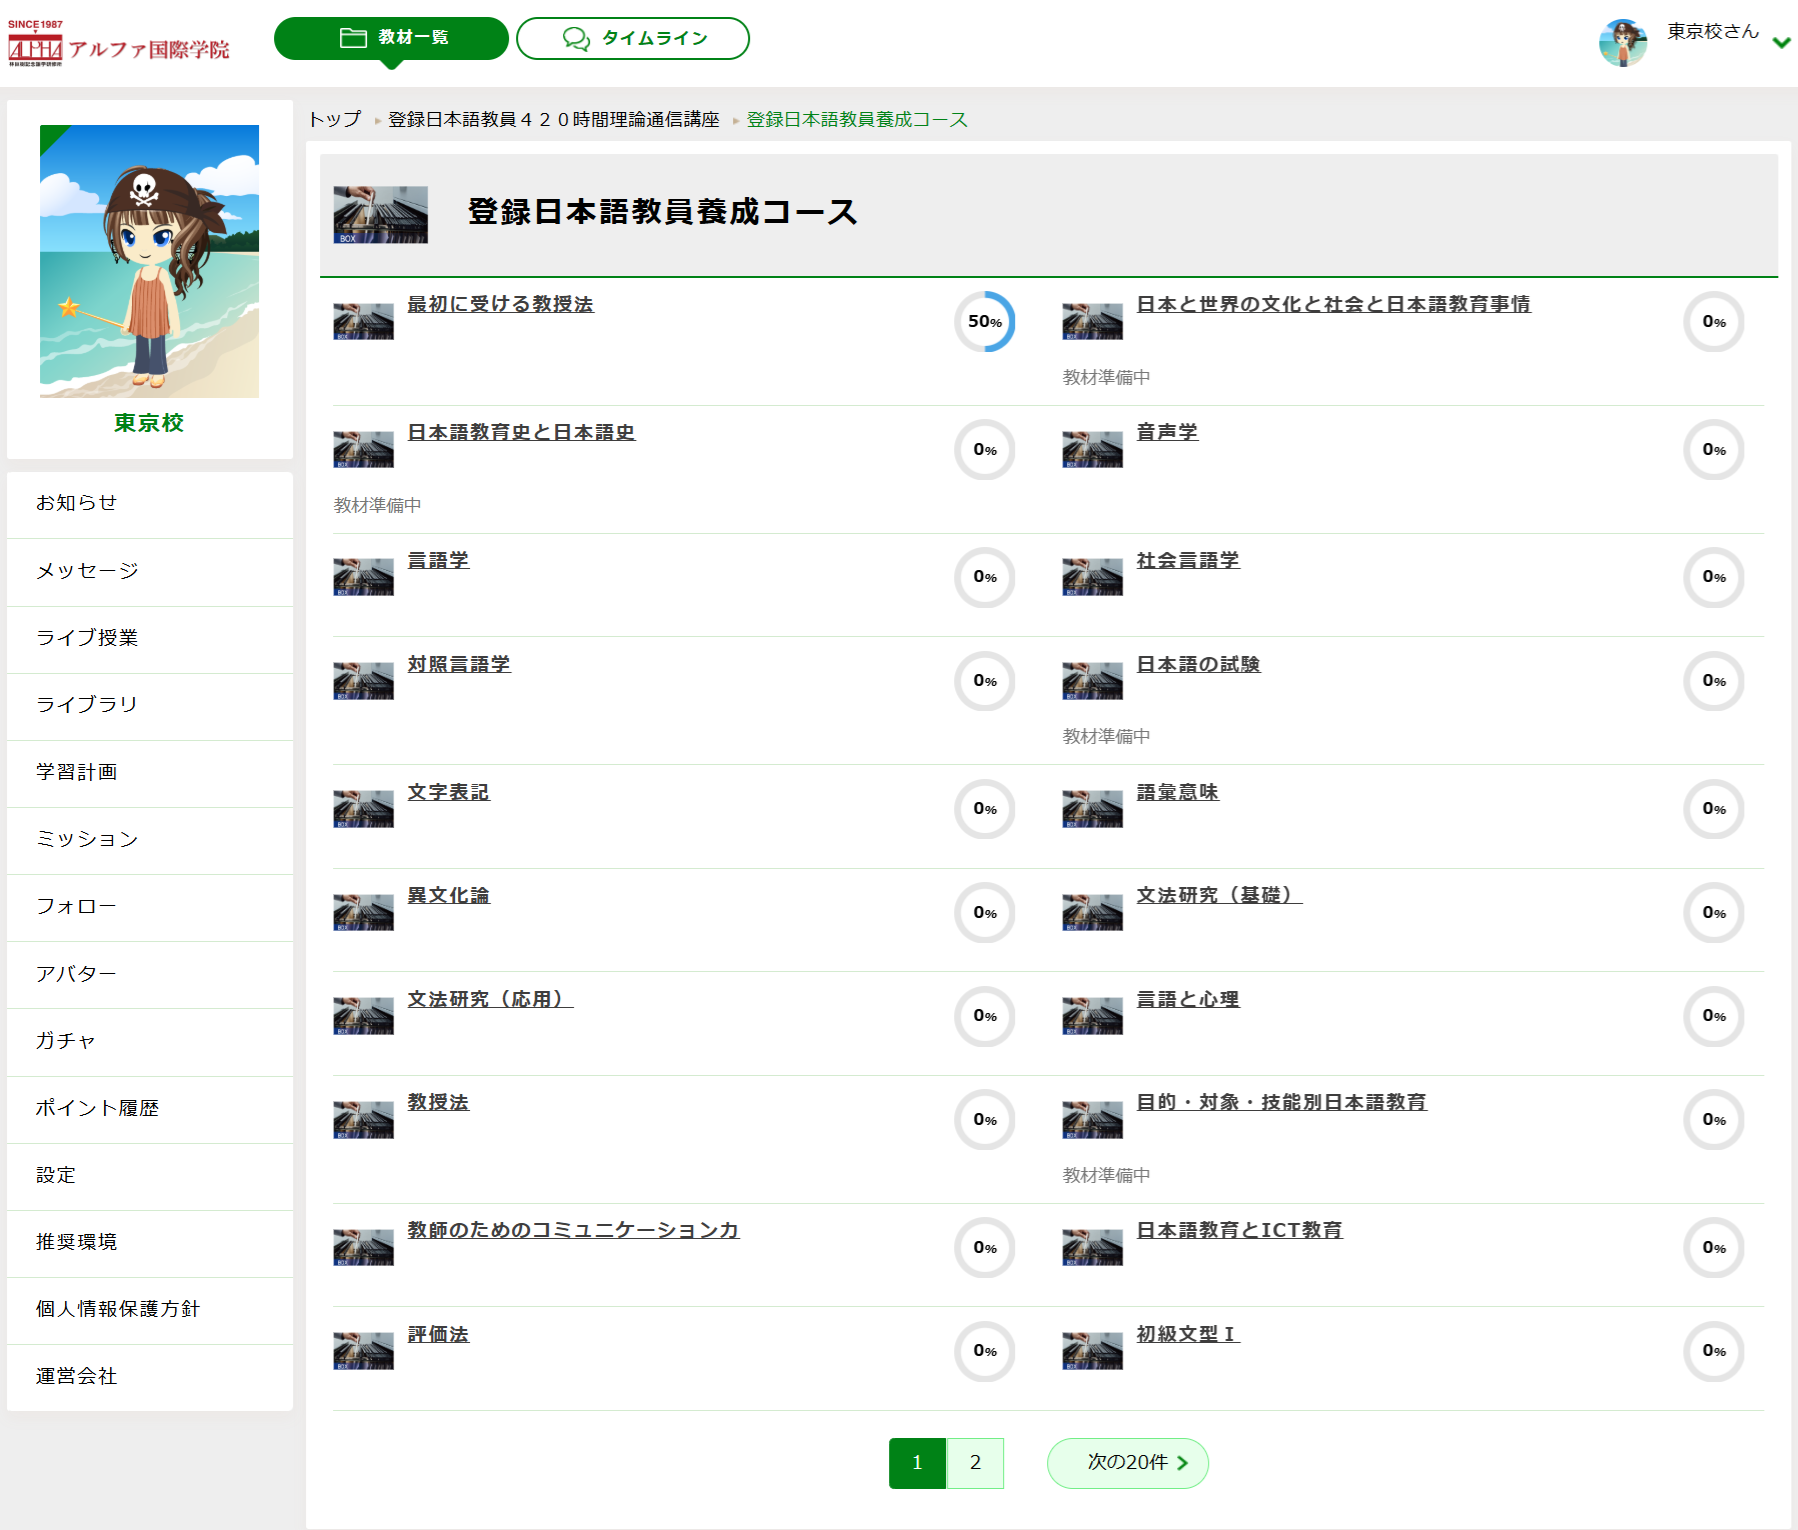Open 教師のためのコミュニケーション力 link
Viewport: 1798px width, 1530px height.
pyautogui.click(x=573, y=1230)
